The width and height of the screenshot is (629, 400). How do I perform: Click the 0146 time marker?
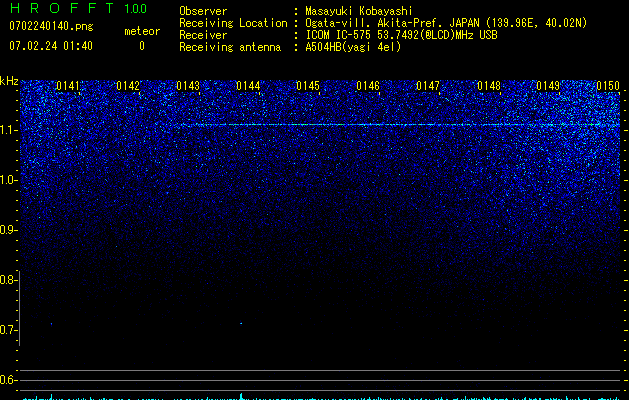pos(368,86)
